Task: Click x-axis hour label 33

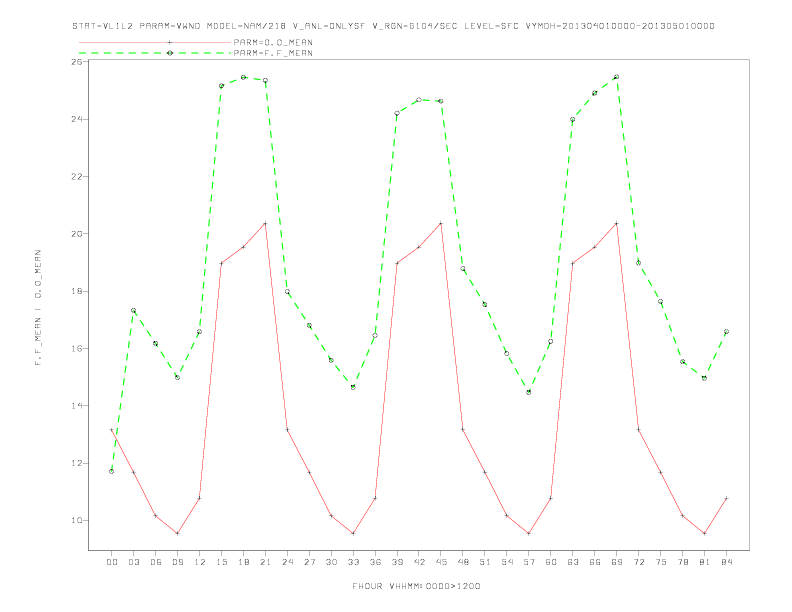Action: tap(353, 562)
